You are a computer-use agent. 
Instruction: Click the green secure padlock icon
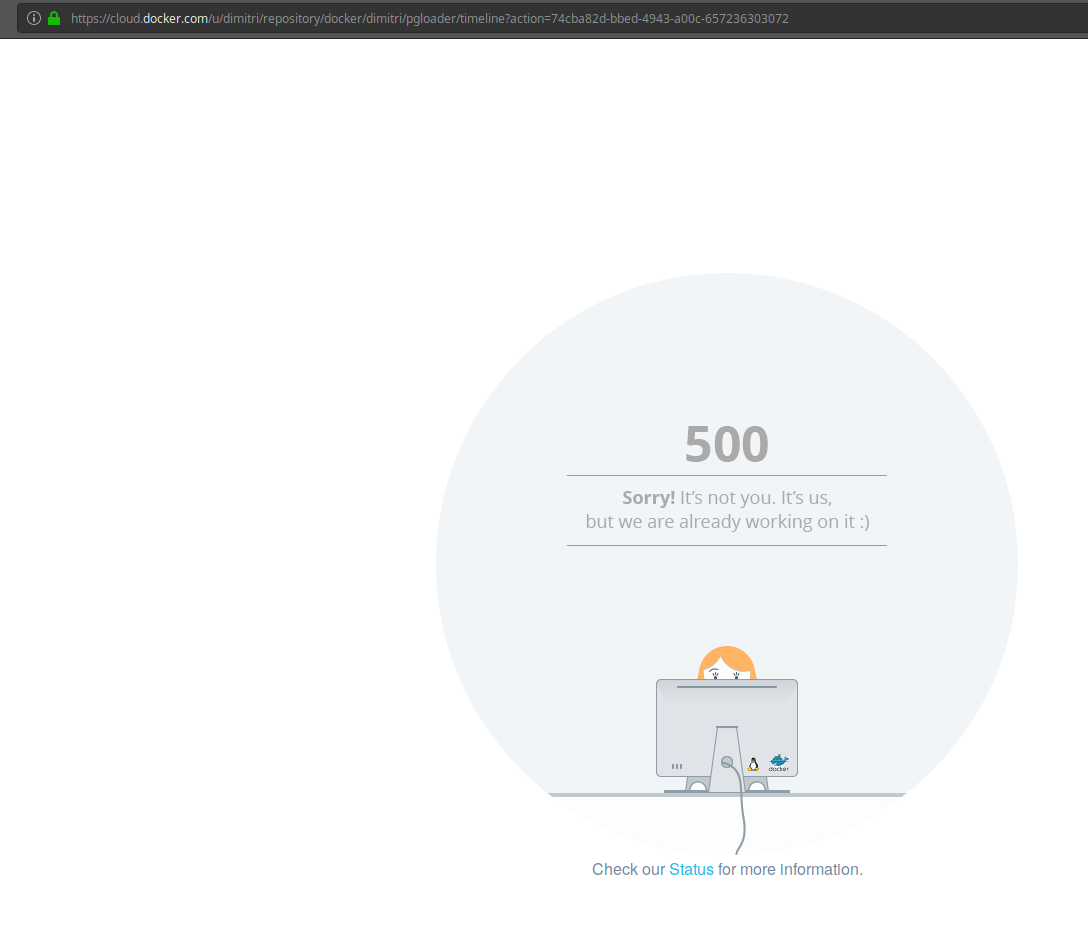pyautogui.click(x=54, y=18)
